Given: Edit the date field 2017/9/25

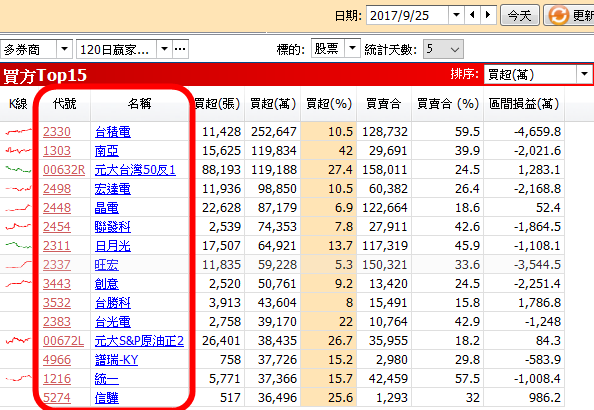Looking at the screenshot, I should point(407,16).
